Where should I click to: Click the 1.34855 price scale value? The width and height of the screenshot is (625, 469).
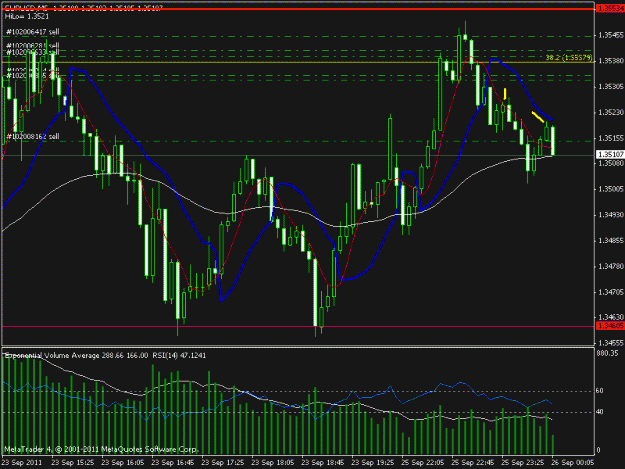[611, 241]
